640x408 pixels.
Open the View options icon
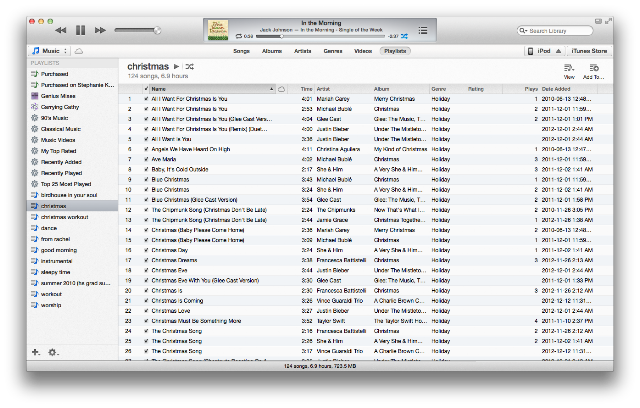[x=569, y=71]
